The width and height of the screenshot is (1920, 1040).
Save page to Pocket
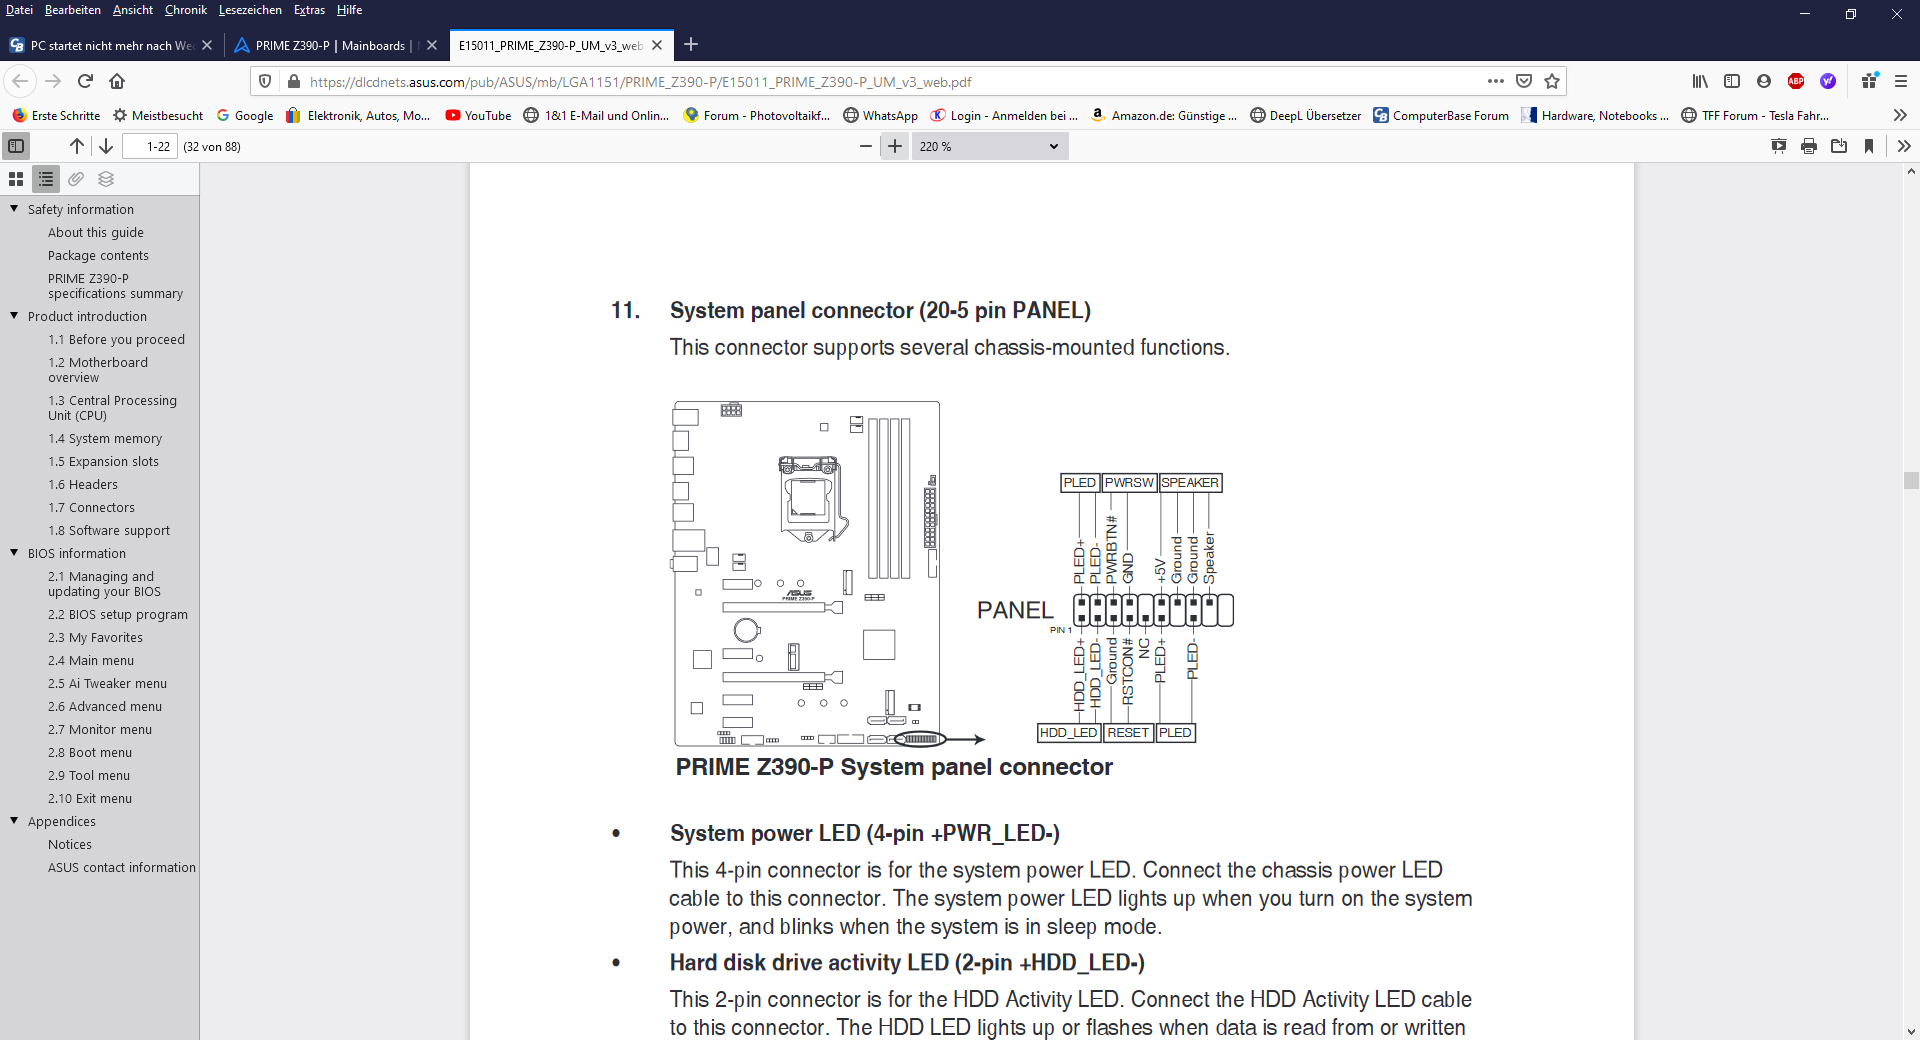(1524, 81)
